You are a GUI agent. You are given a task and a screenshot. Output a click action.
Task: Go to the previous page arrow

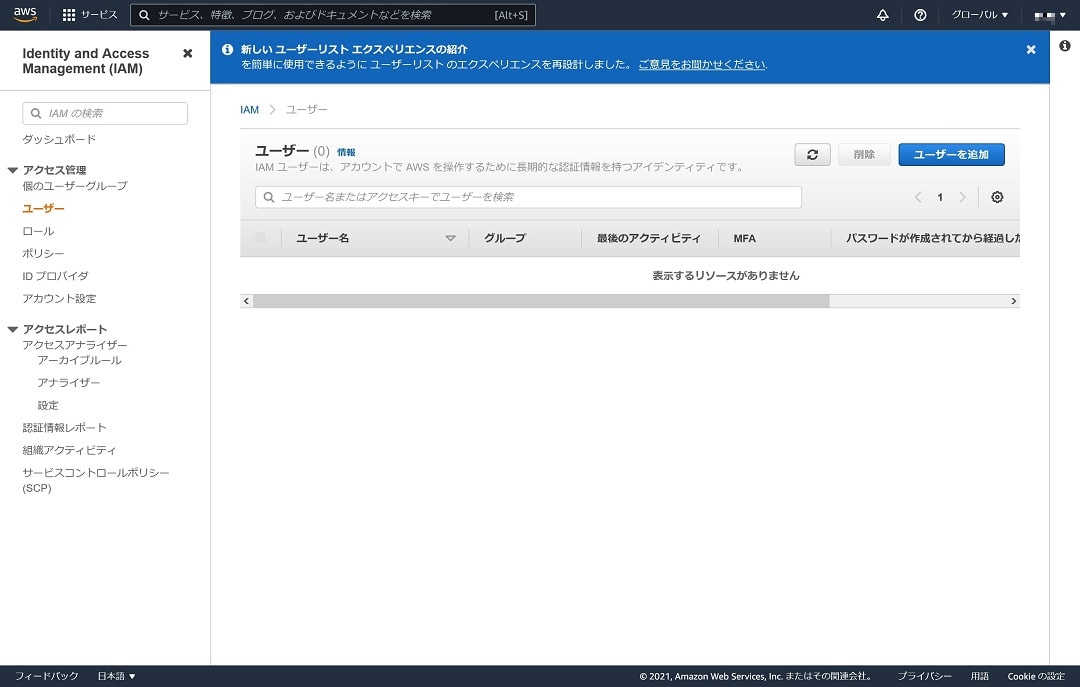(917, 197)
